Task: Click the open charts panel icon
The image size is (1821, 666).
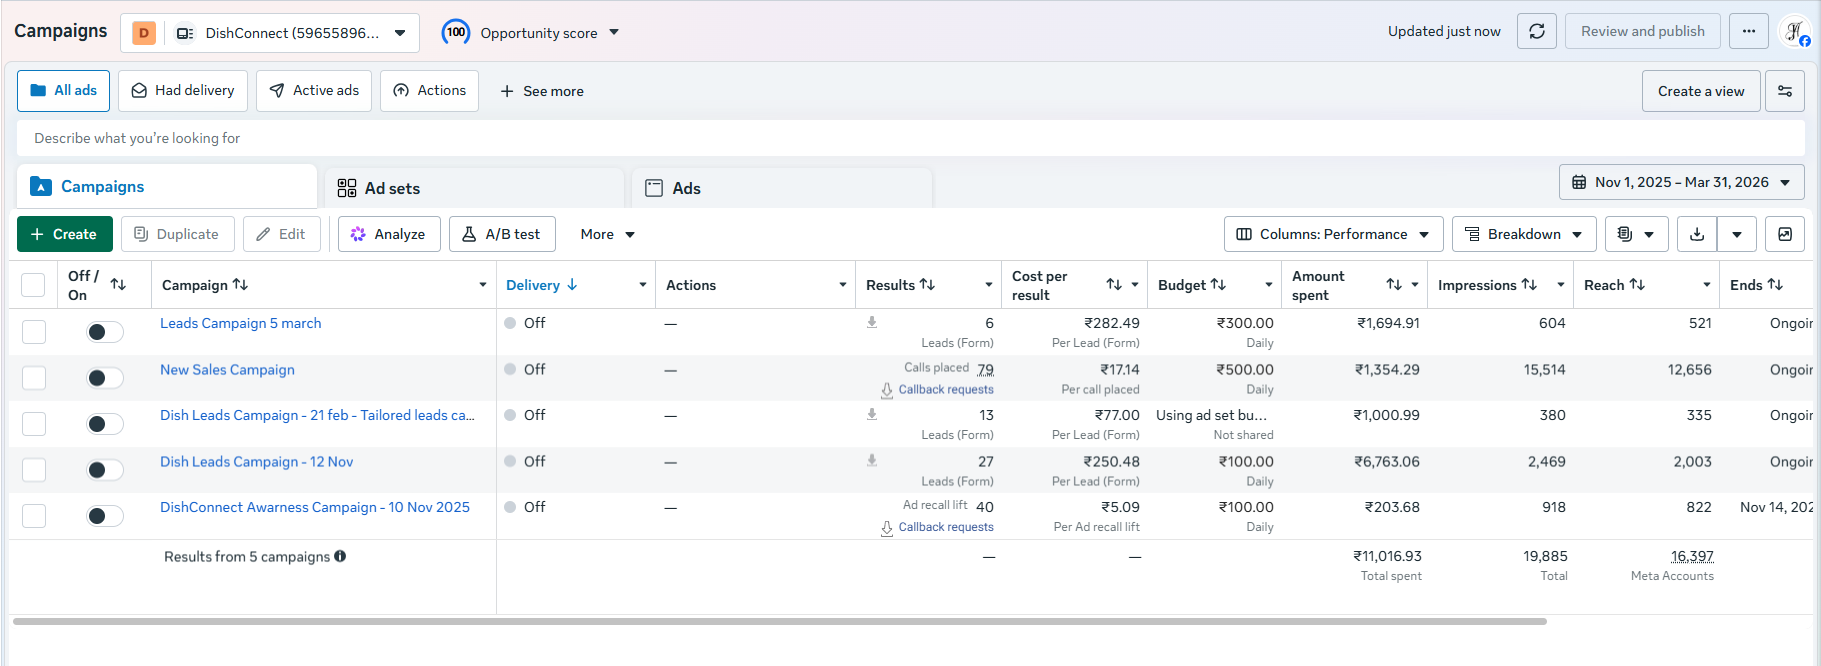Action: (x=1785, y=234)
